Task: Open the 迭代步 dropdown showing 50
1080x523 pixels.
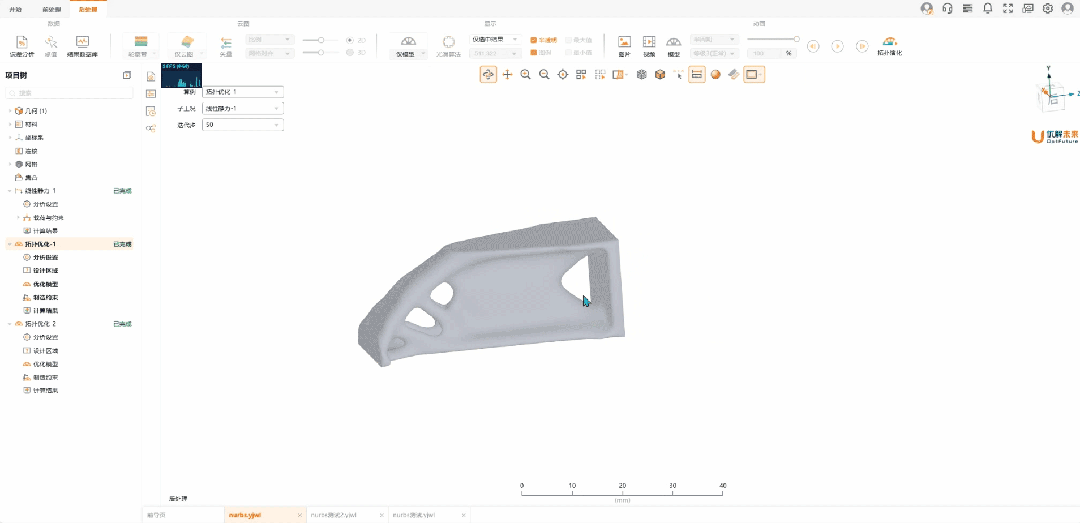Action: pyautogui.click(x=242, y=125)
